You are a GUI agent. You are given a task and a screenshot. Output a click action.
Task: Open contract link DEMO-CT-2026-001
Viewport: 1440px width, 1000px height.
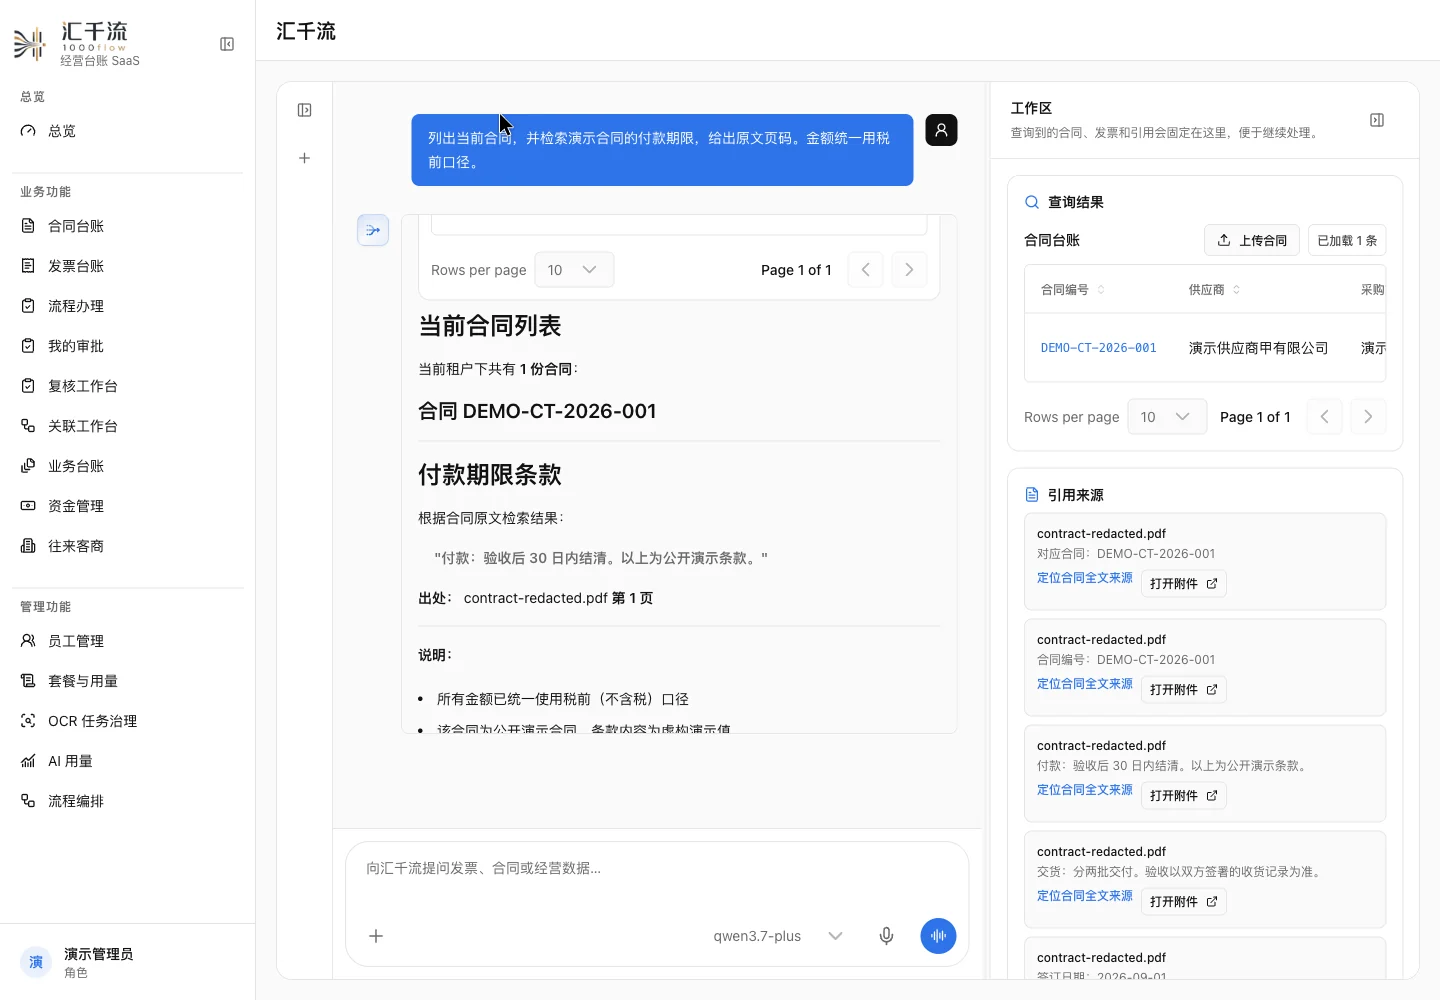(1098, 348)
